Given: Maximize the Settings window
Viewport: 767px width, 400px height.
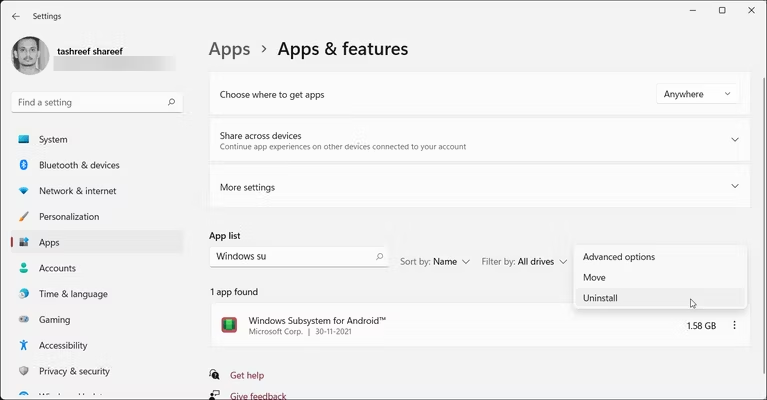Looking at the screenshot, I should 722,10.
